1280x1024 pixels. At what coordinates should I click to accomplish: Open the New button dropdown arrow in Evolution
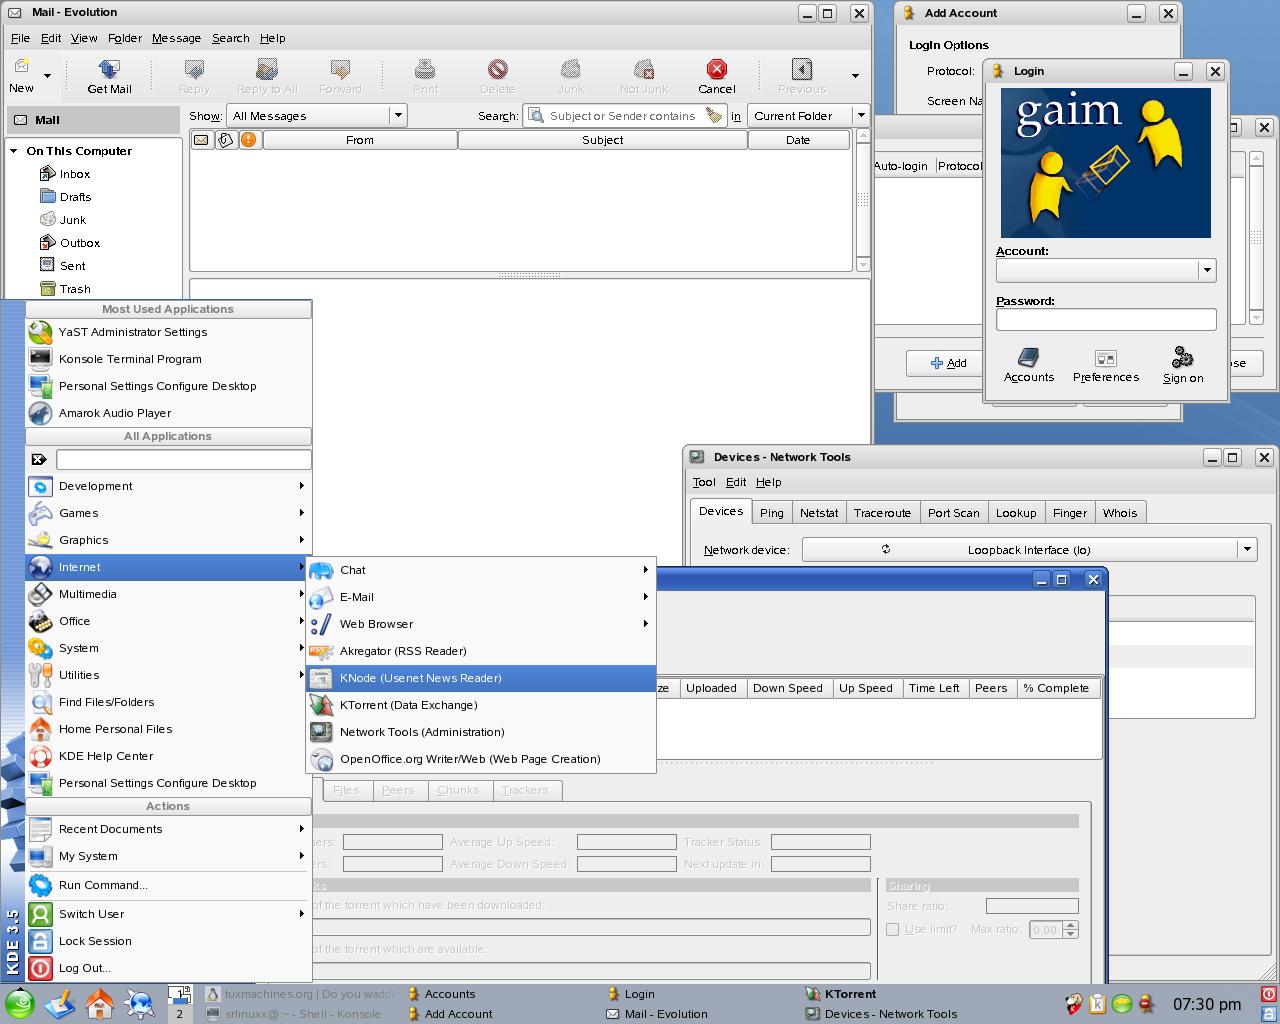[47, 75]
